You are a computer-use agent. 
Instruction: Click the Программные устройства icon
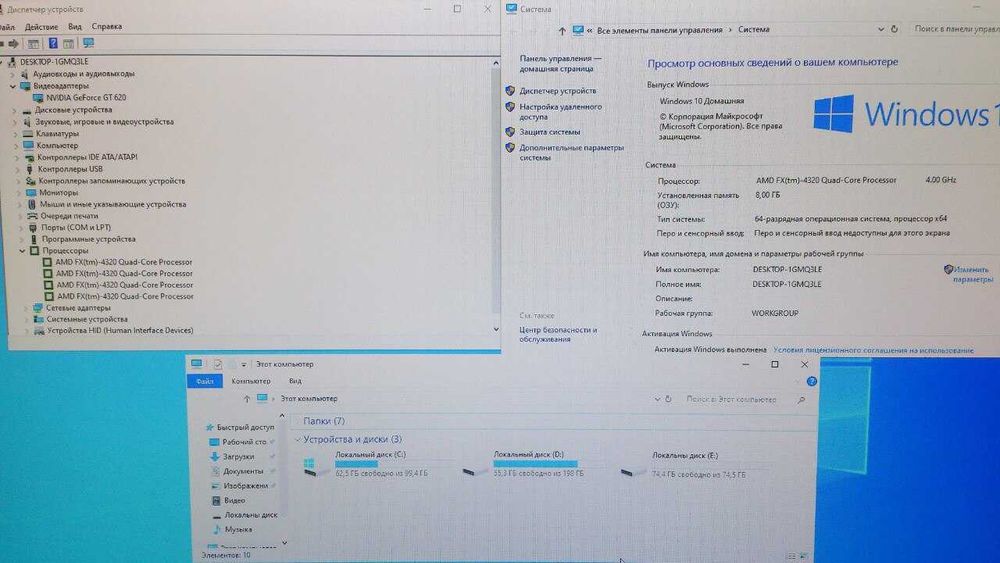click(x=34, y=239)
